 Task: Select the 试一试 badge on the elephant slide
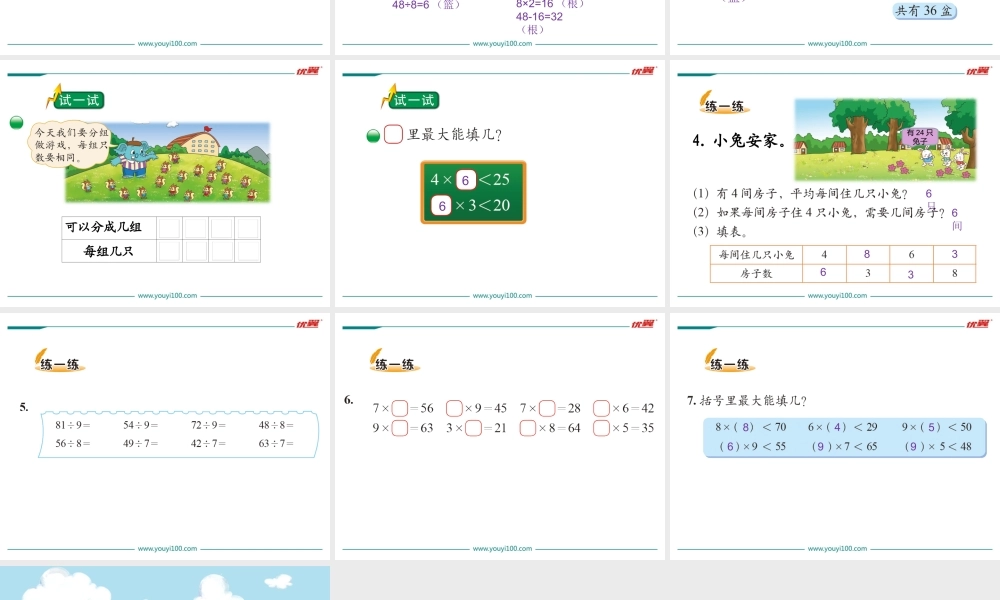(78, 99)
